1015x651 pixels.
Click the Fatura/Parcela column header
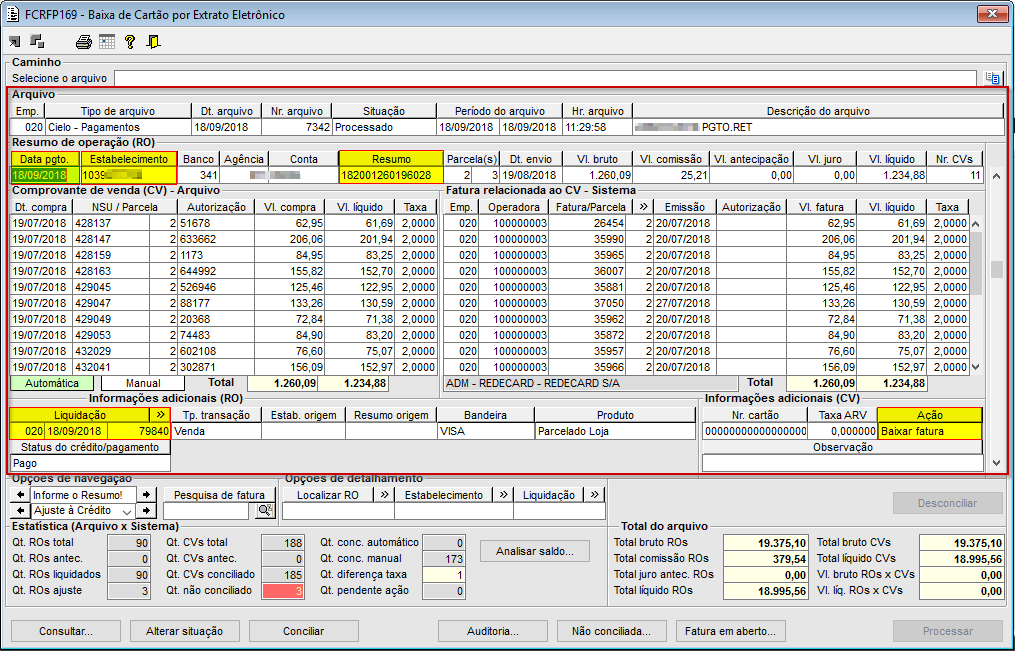coord(592,207)
